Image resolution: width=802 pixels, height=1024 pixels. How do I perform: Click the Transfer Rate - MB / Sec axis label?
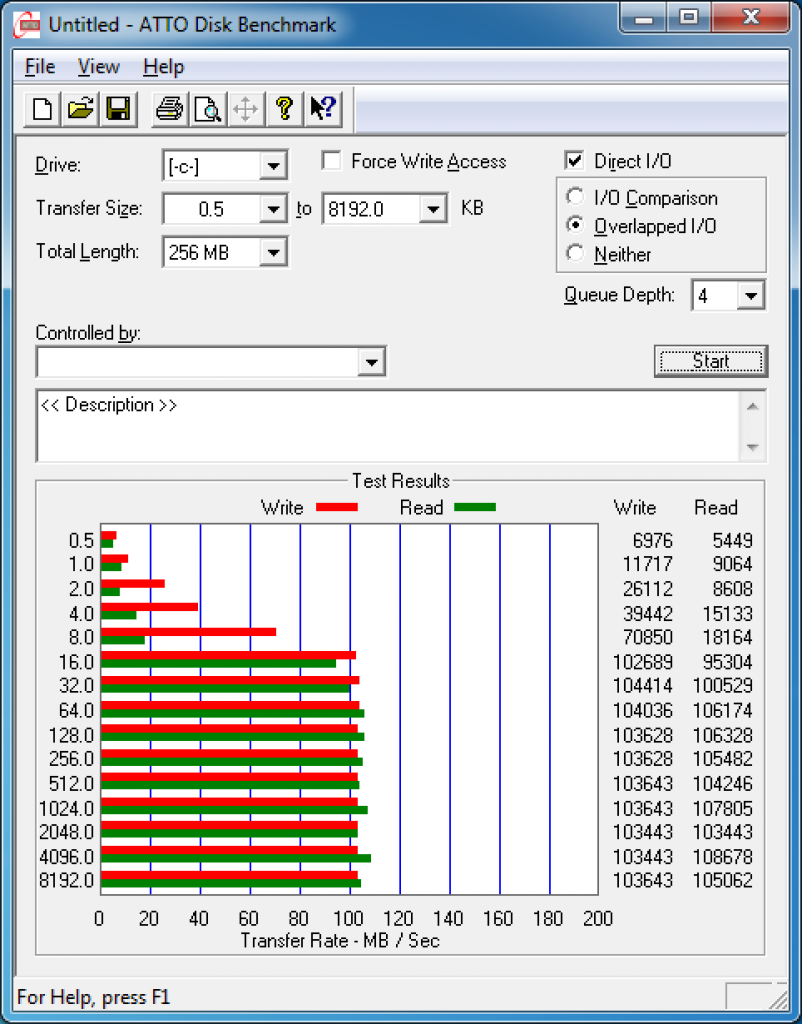point(340,940)
